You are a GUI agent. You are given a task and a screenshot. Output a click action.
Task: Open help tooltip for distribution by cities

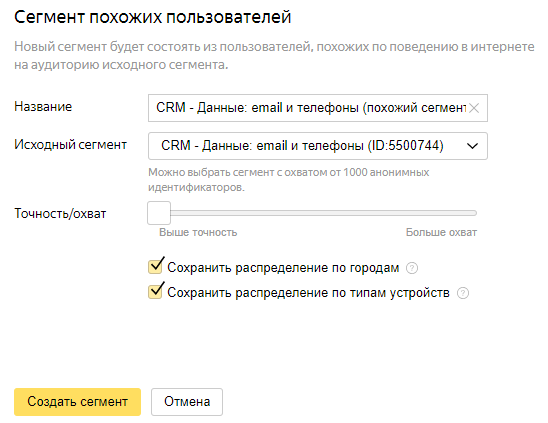pos(412,268)
